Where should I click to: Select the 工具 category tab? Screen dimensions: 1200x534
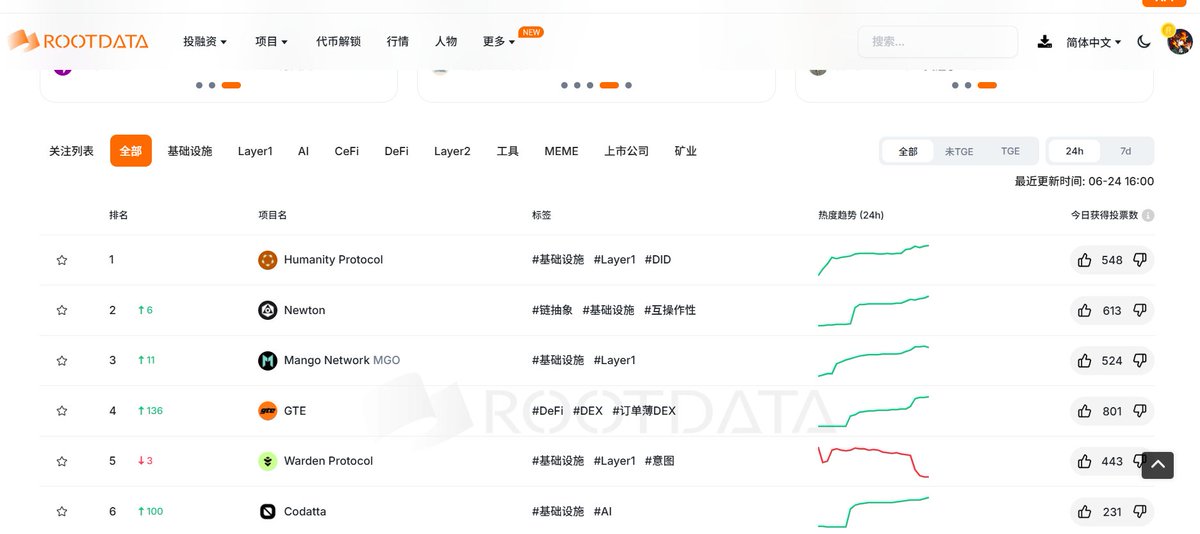[508, 151]
